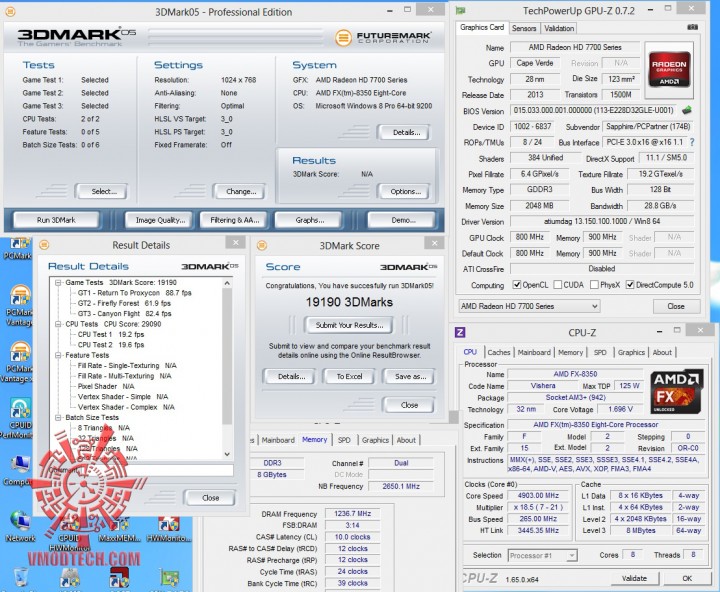The height and width of the screenshot is (592, 720).
Task: Open Network desktop icon
Action: coord(20,527)
